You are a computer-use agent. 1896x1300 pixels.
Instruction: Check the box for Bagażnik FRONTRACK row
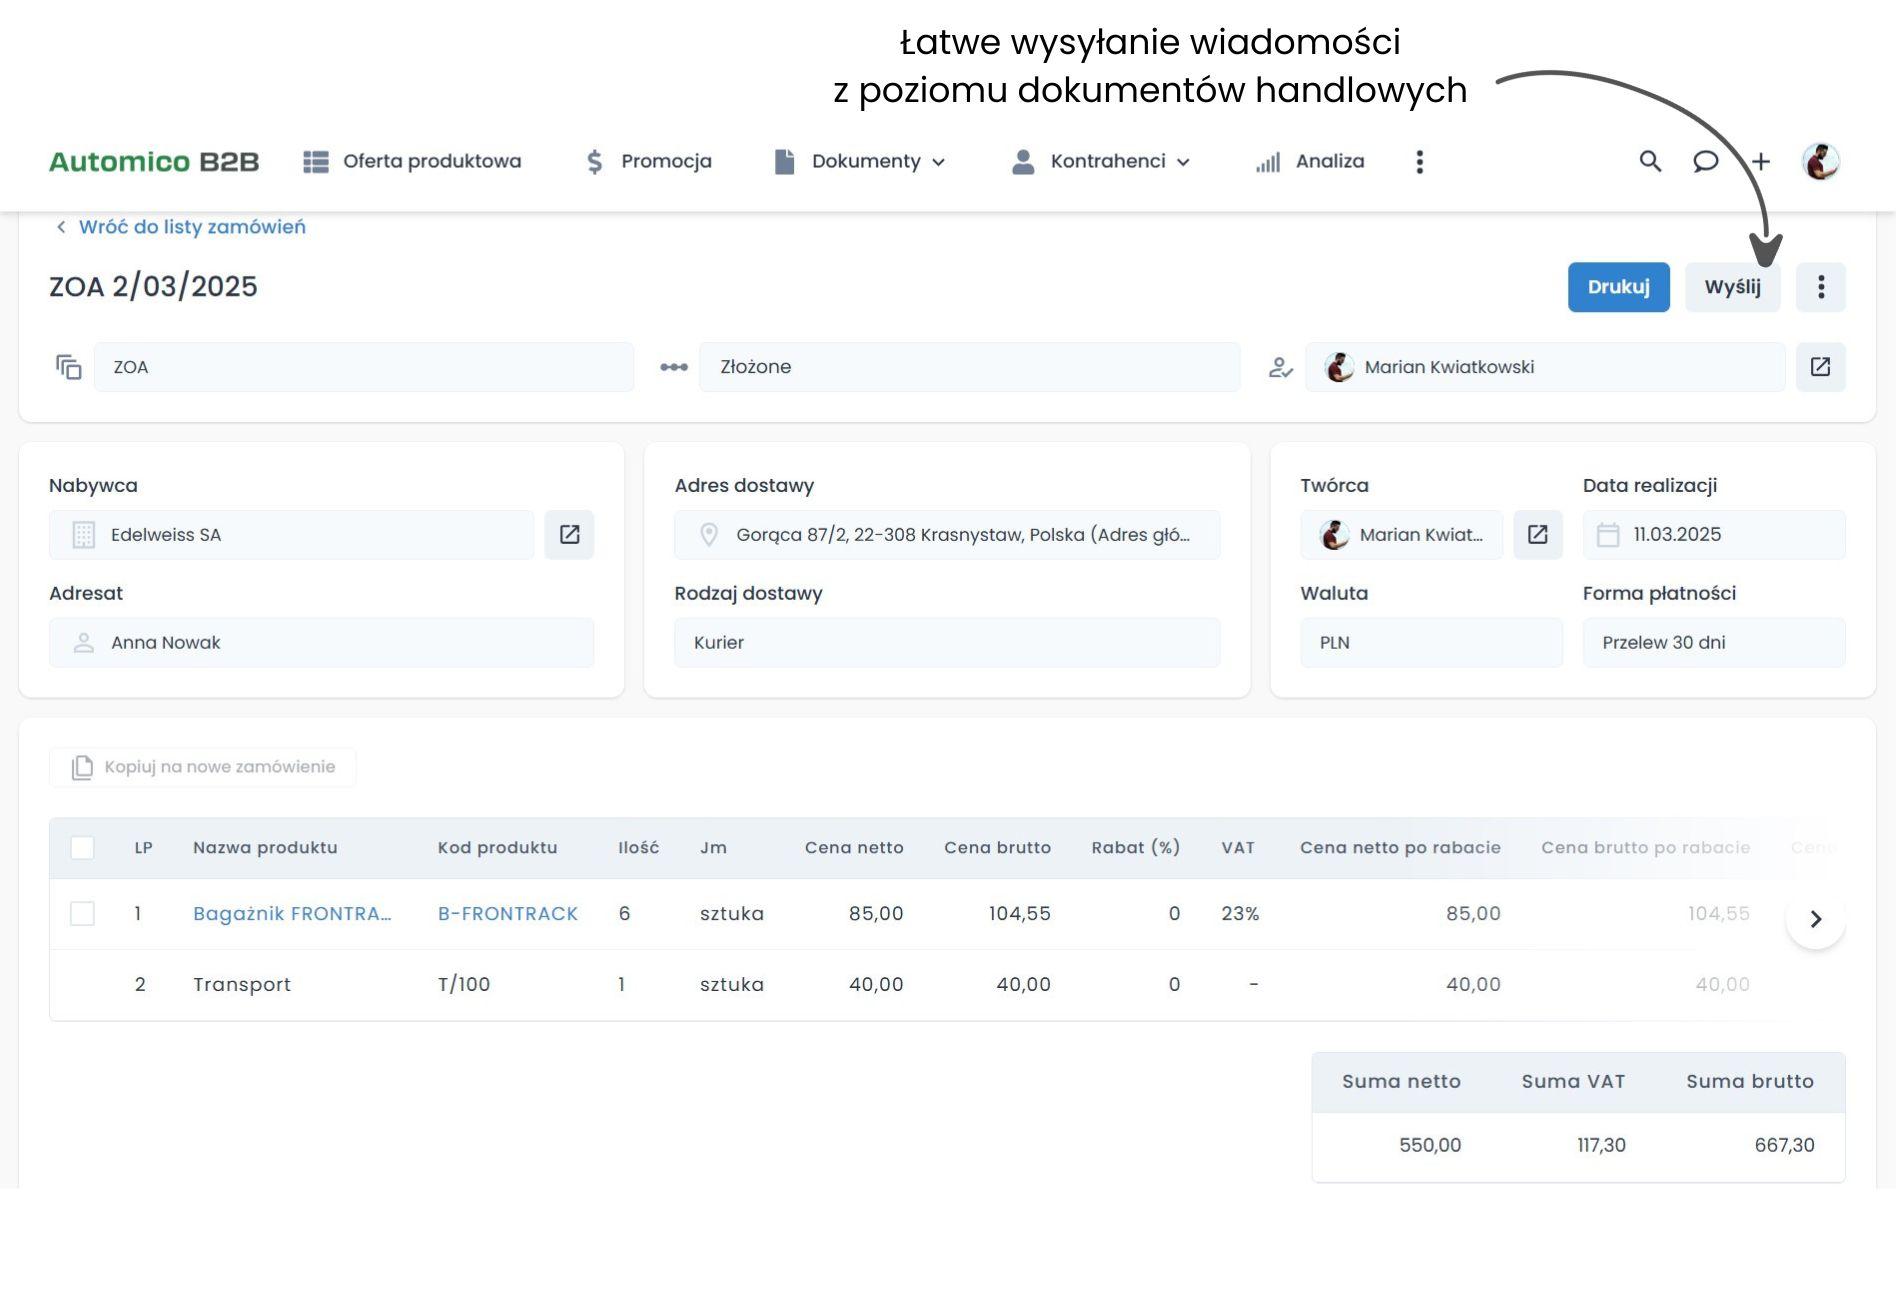click(x=83, y=914)
